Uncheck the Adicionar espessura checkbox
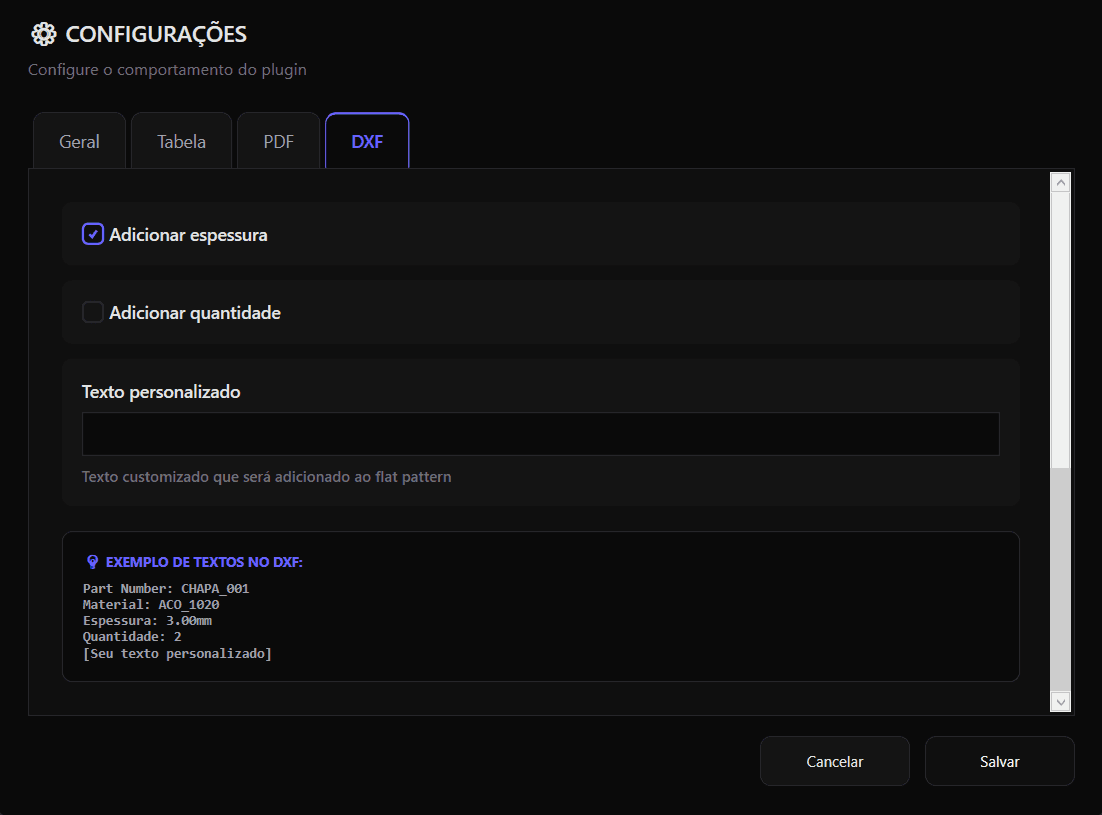Image resolution: width=1102 pixels, height=815 pixels. (x=93, y=235)
